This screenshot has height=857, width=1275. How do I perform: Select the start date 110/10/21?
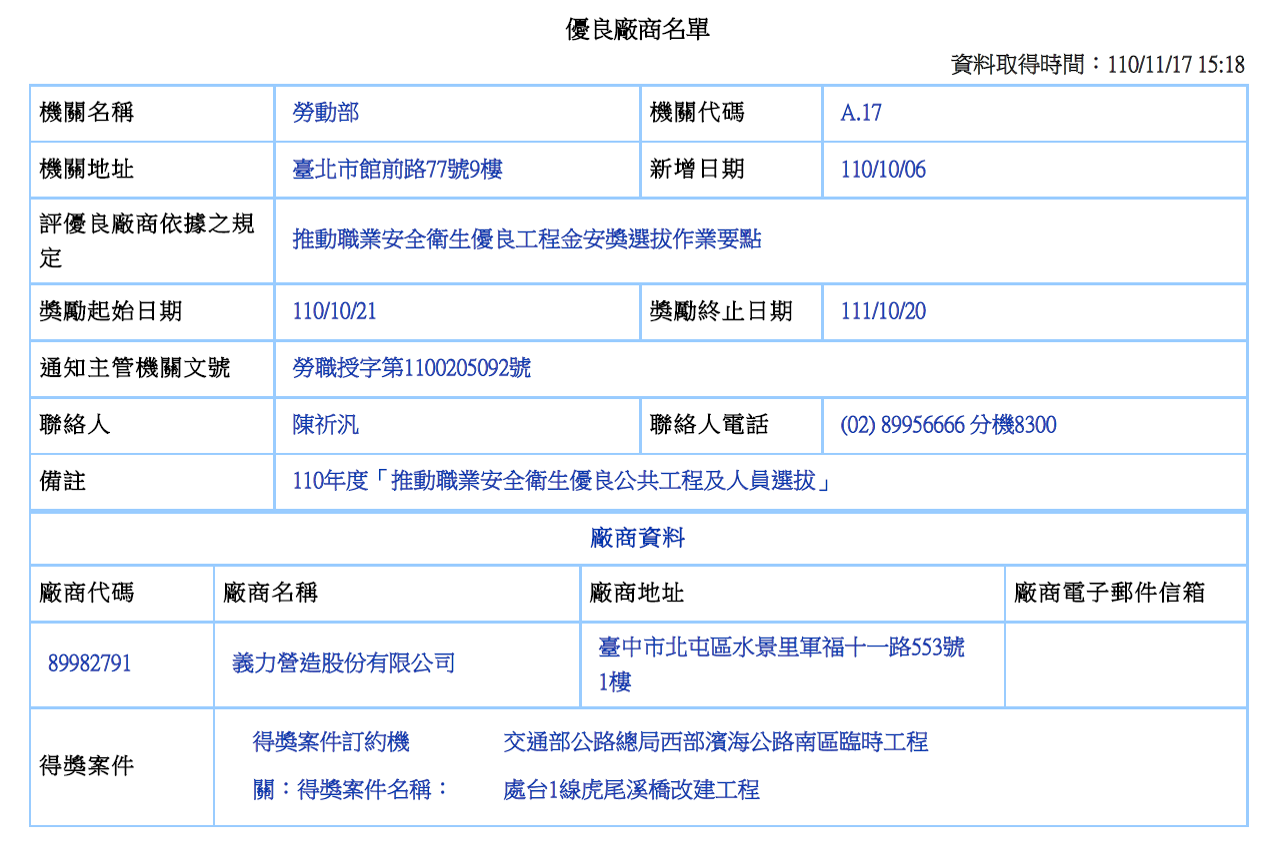(x=334, y=312)
